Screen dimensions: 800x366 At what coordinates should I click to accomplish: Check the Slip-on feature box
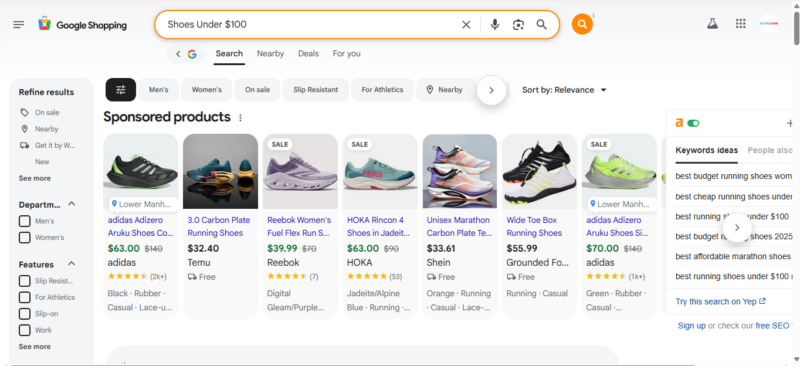point(24,313)
